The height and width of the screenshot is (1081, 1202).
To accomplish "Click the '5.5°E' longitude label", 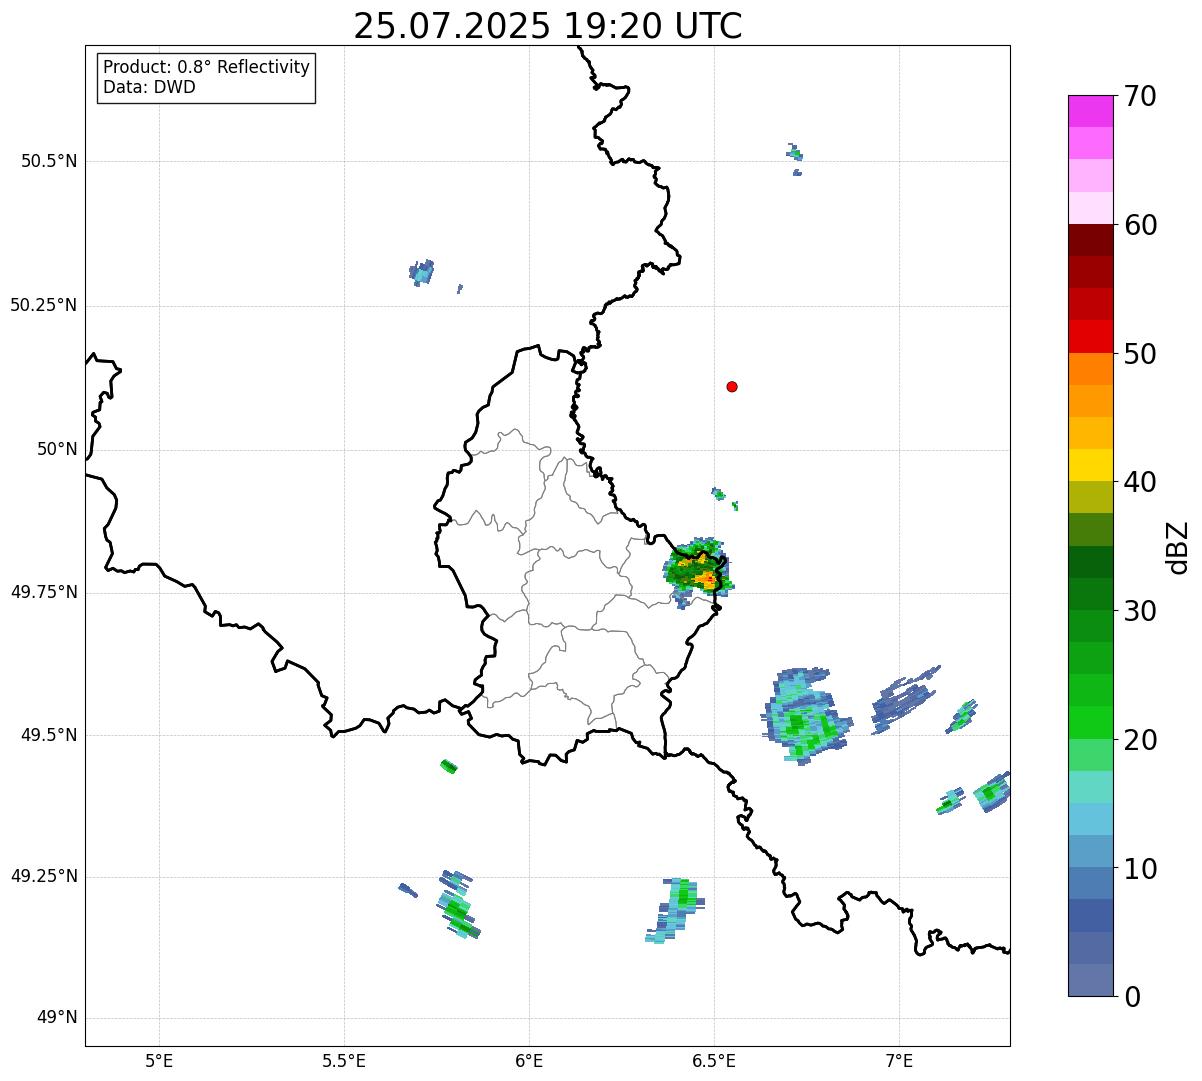I will [x=344, y=1060].
